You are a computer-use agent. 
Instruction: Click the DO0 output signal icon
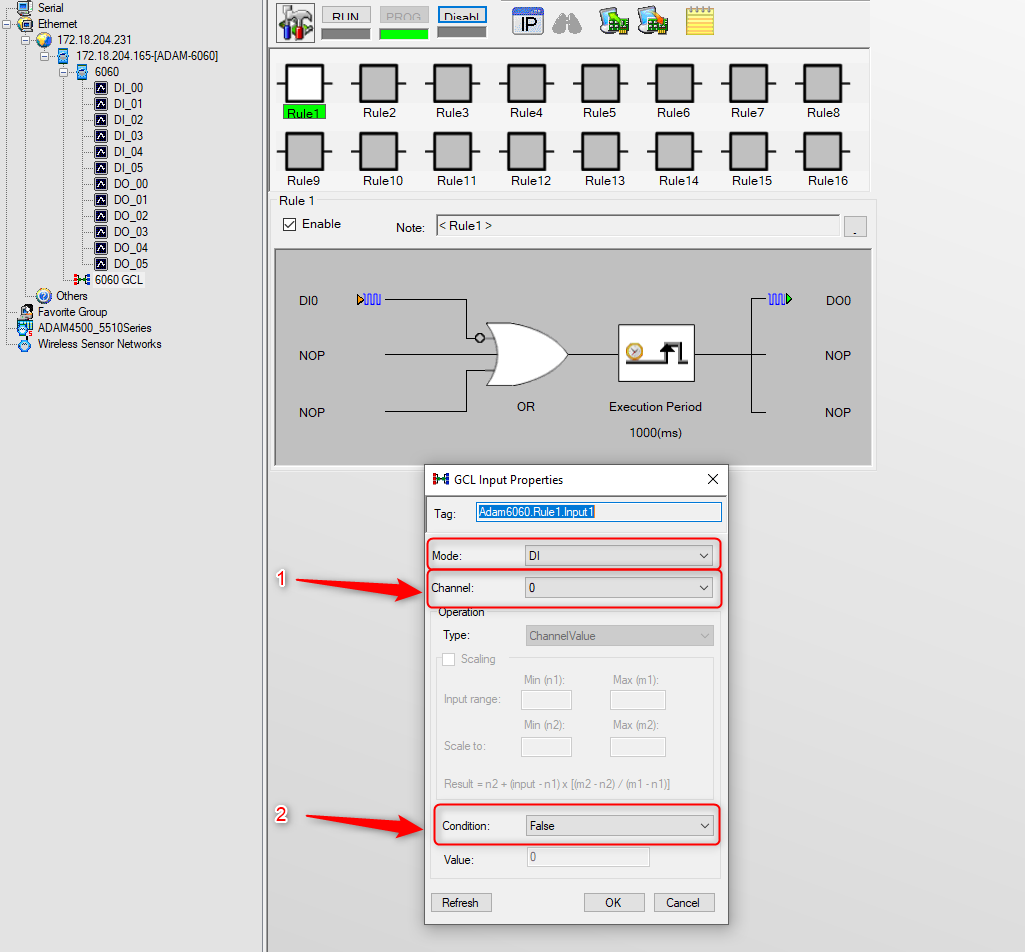(x=780, y=299)
